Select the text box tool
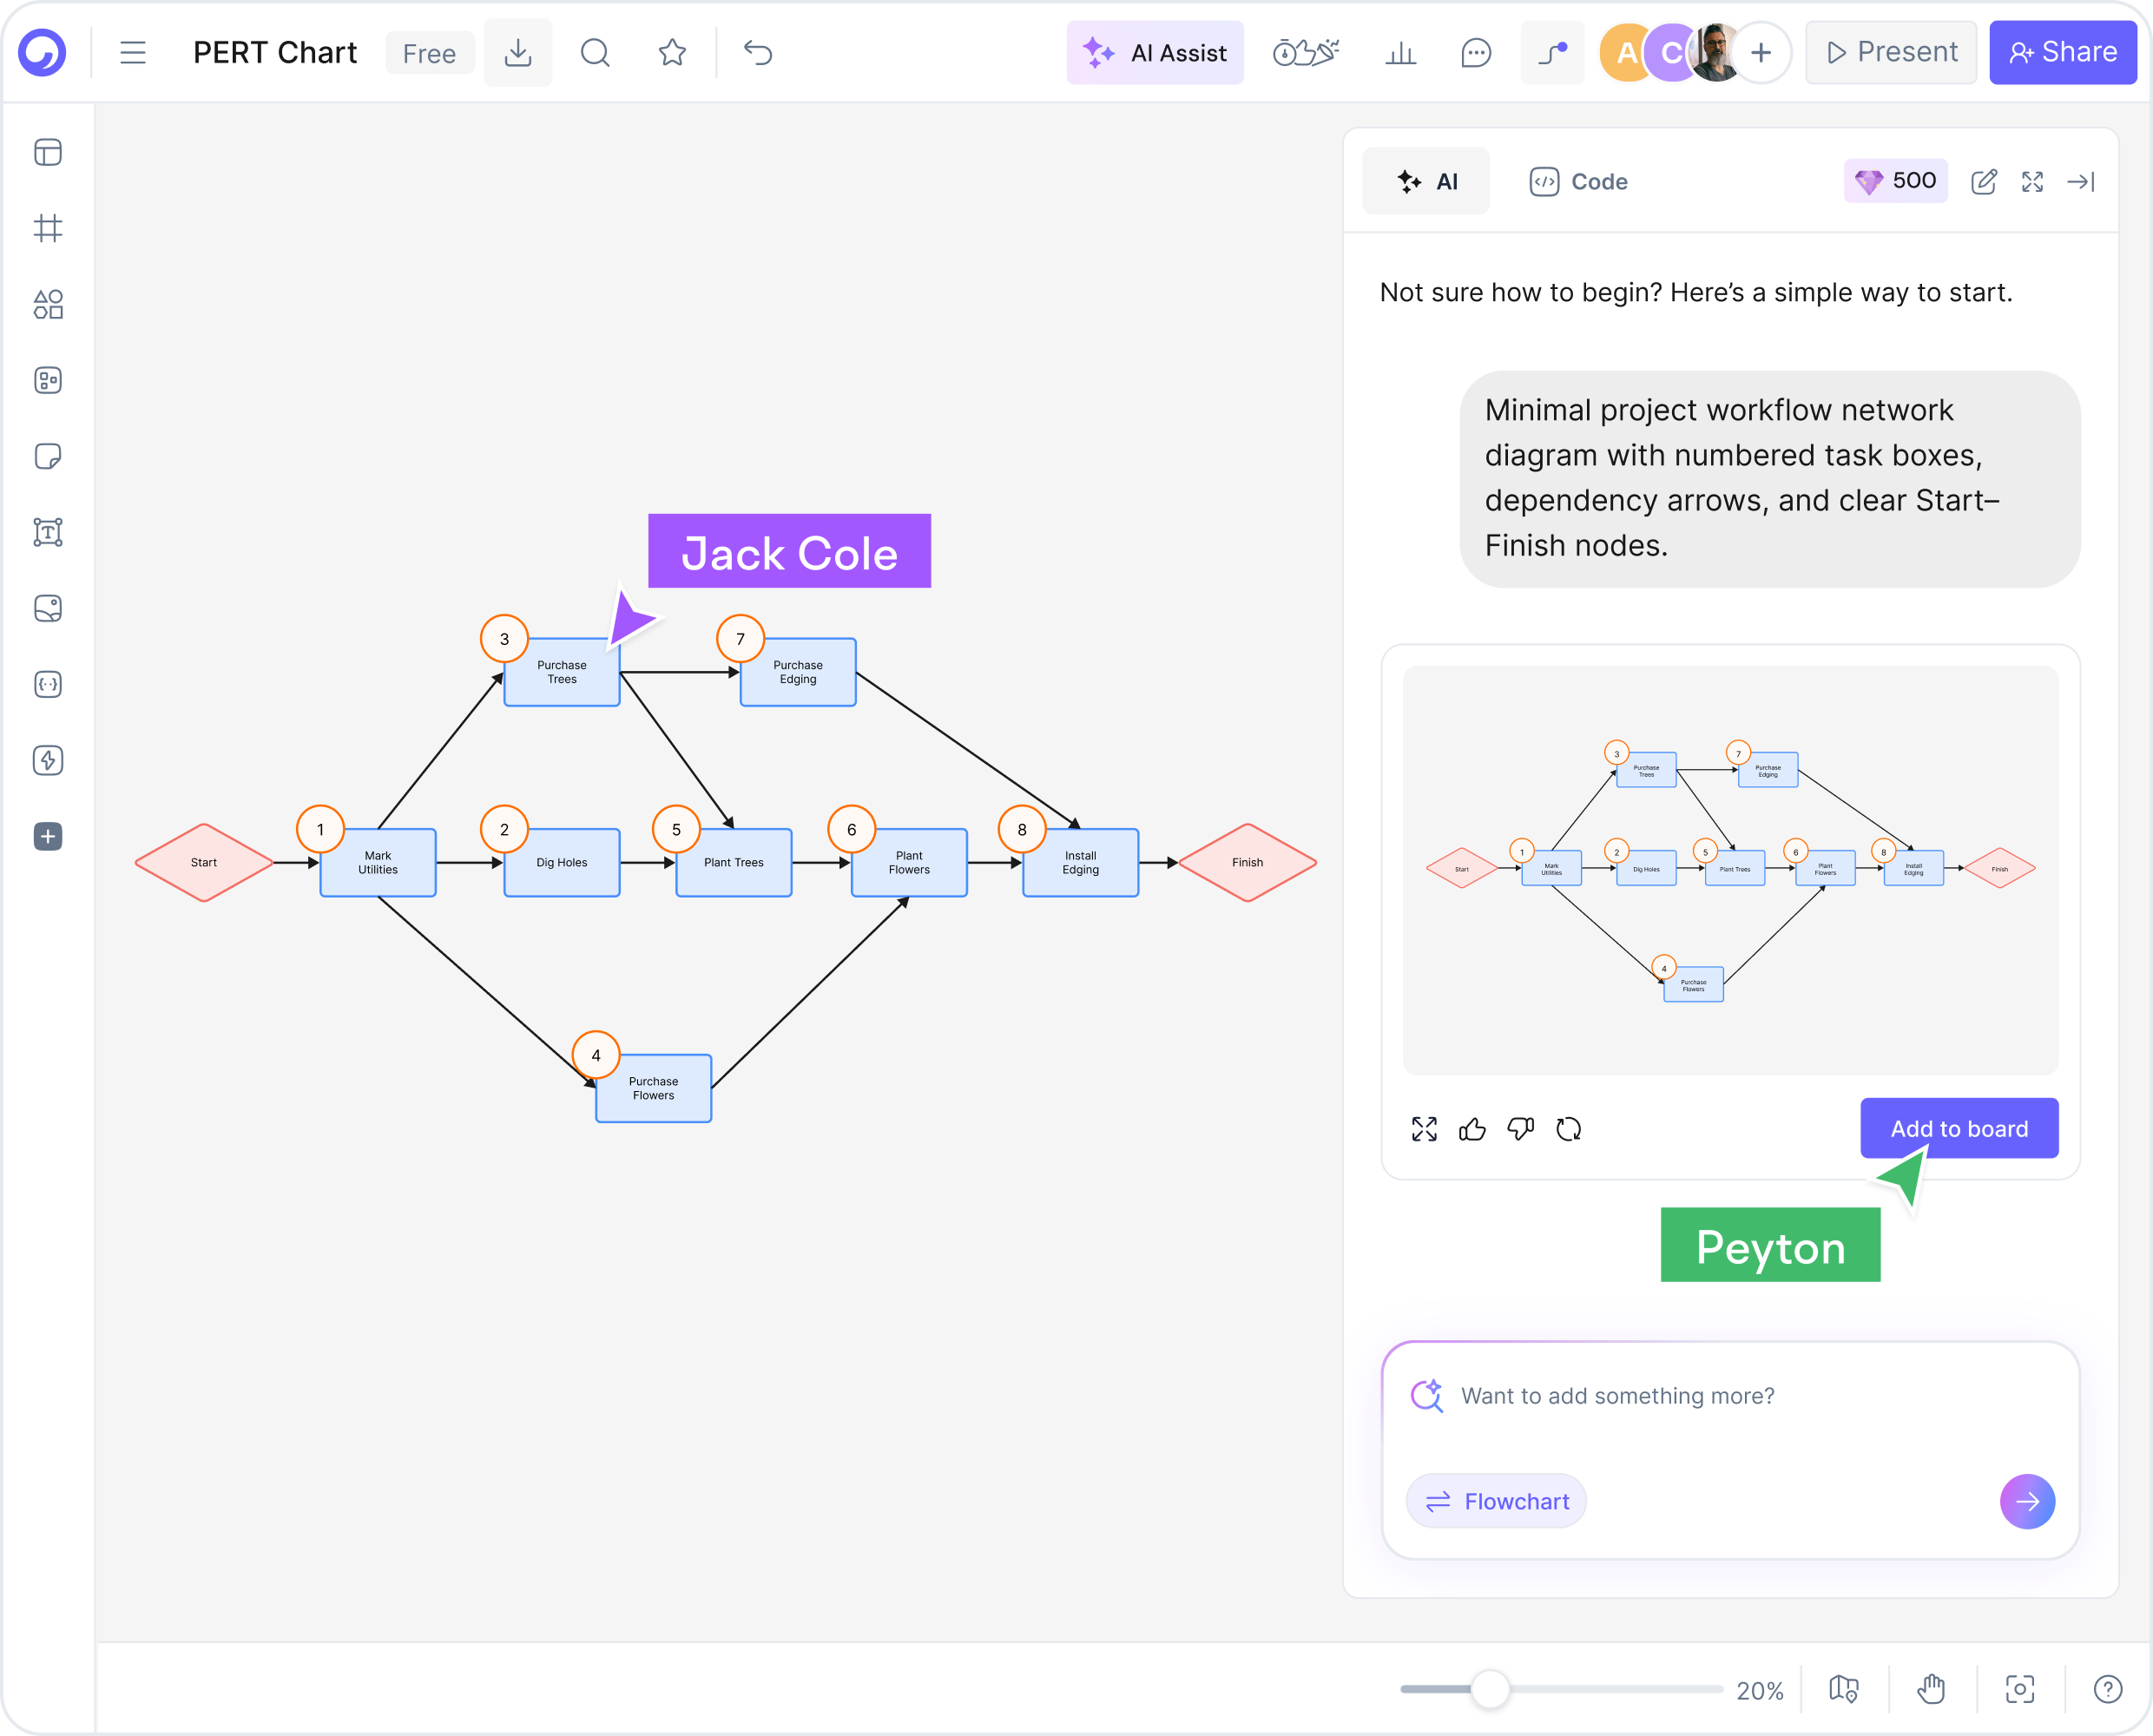 point(48,532)
